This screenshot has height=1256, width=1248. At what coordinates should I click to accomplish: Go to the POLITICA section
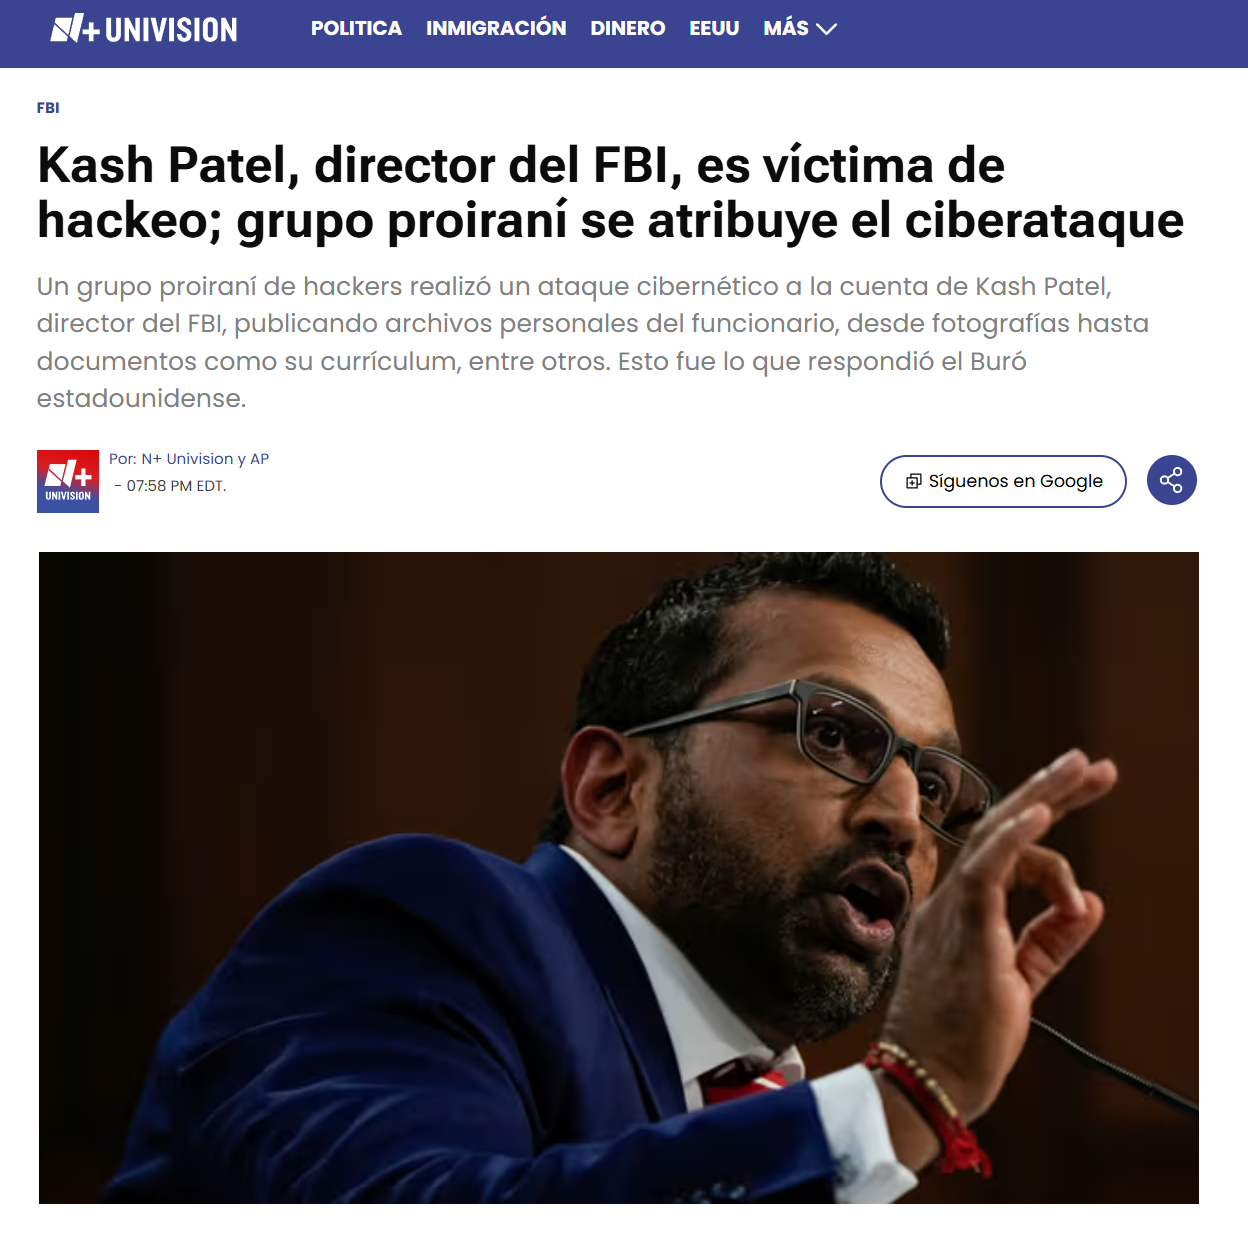coord(356,29)
